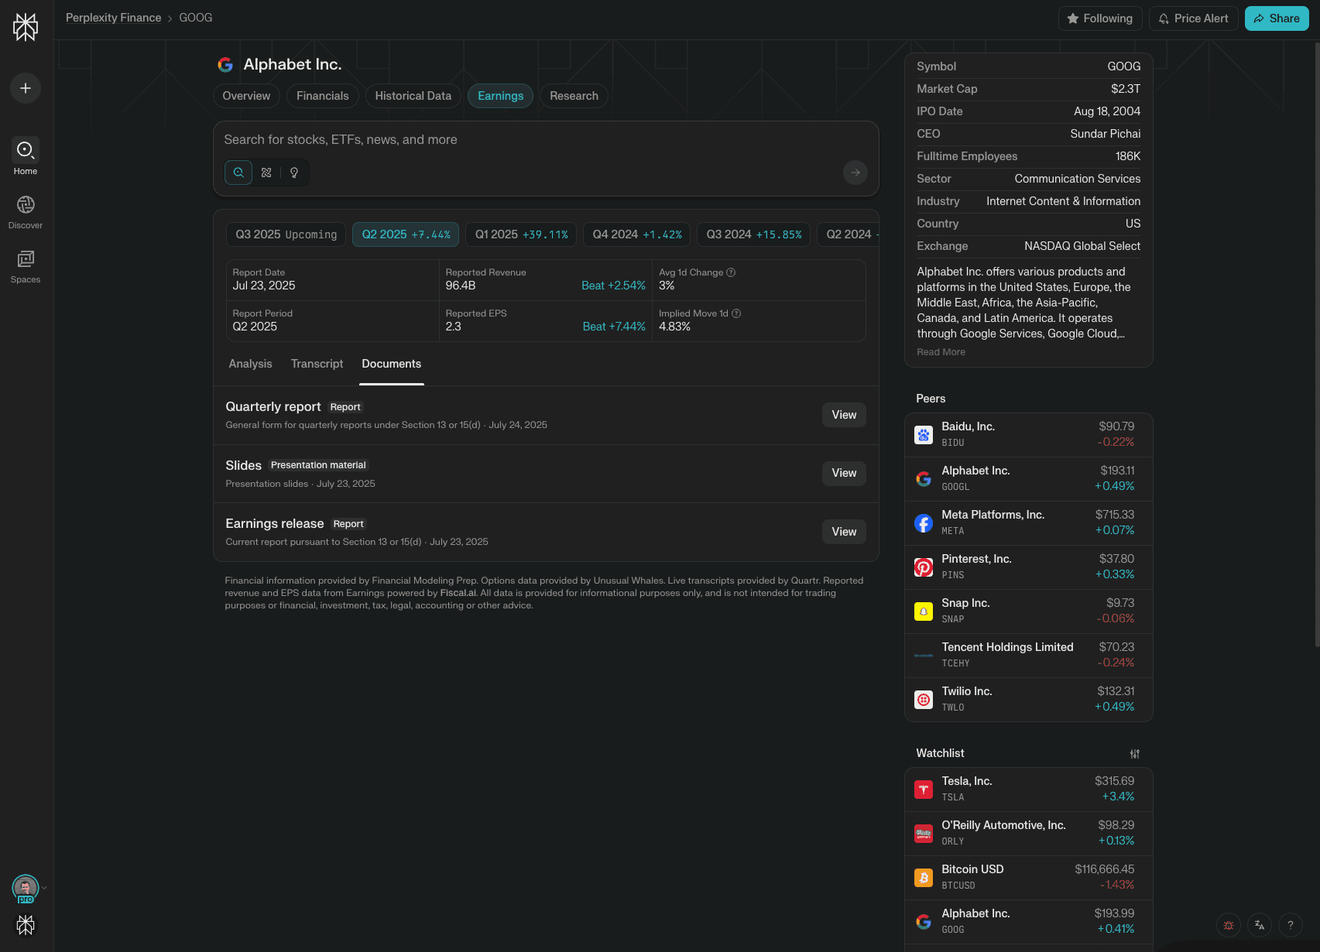Open the language translation icon
The image size is (1320, 952).
click(x=1259, y=925)
